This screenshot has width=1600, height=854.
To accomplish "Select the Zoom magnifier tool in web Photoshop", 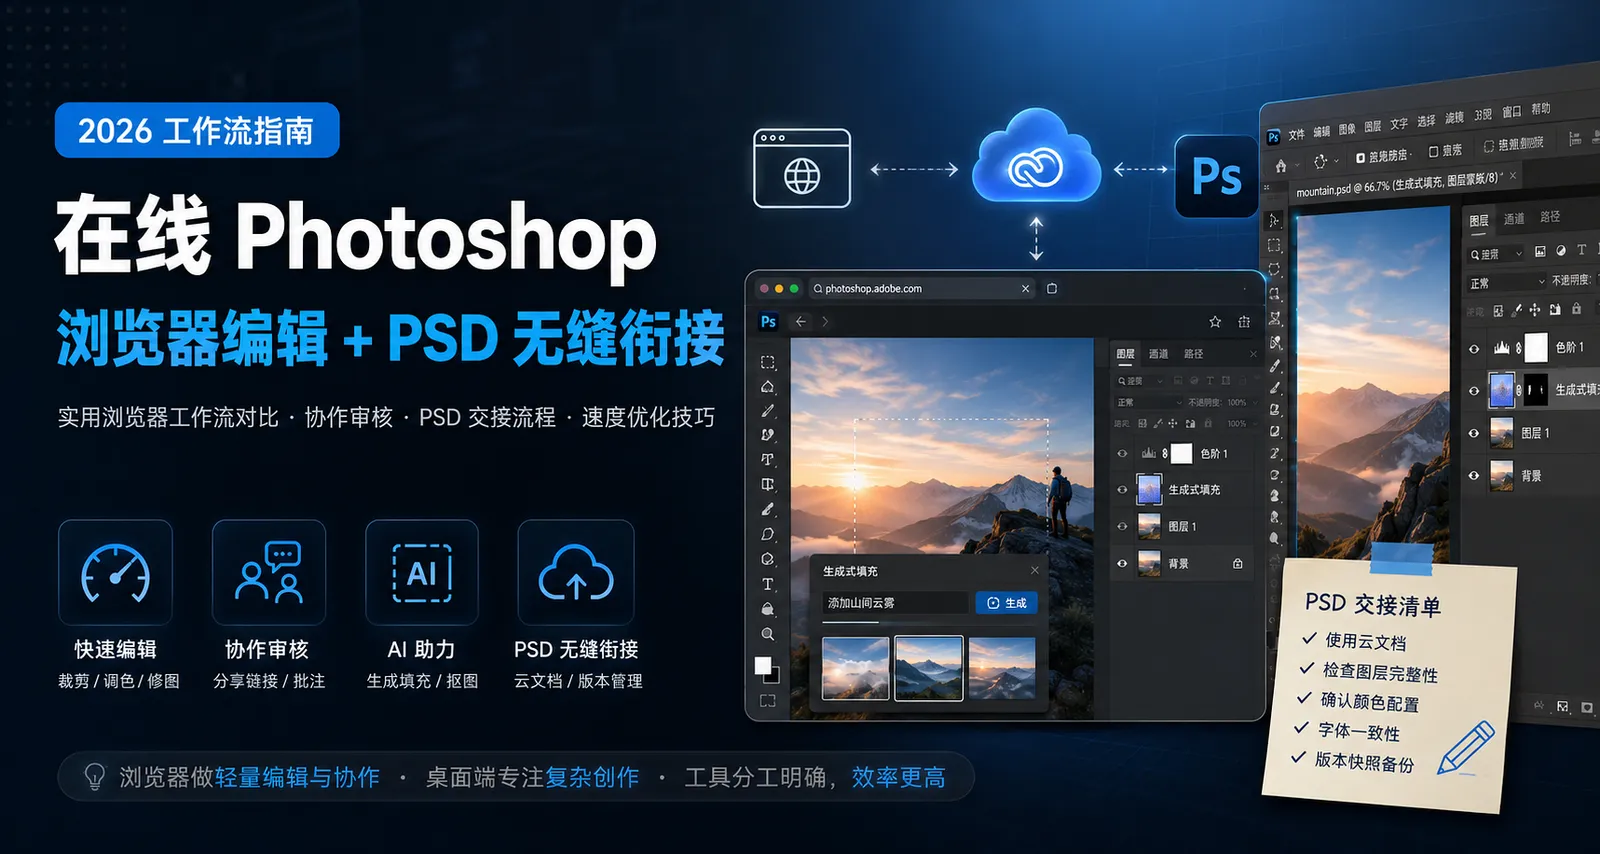I will coord(768,634).
